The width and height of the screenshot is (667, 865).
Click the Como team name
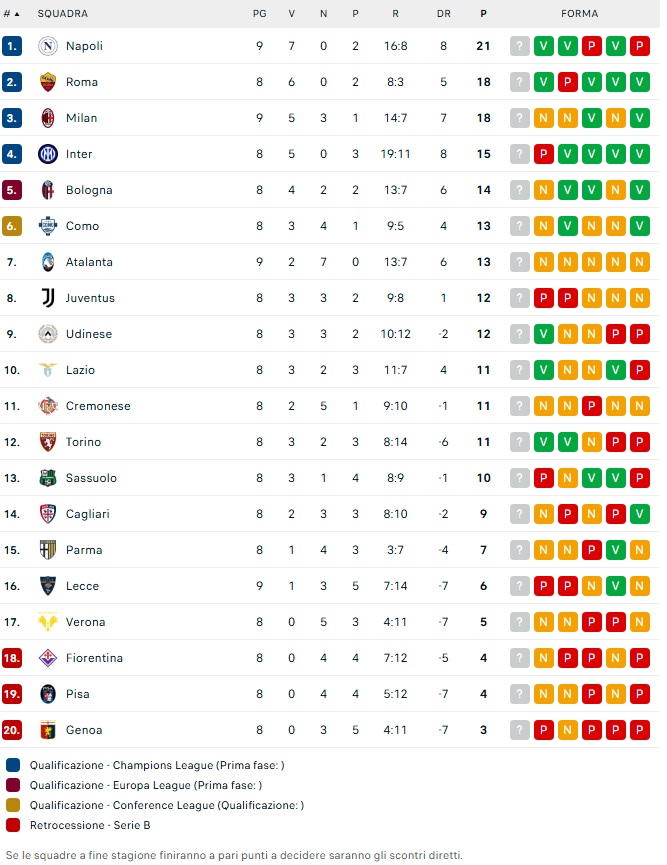[x=82, y=226]
